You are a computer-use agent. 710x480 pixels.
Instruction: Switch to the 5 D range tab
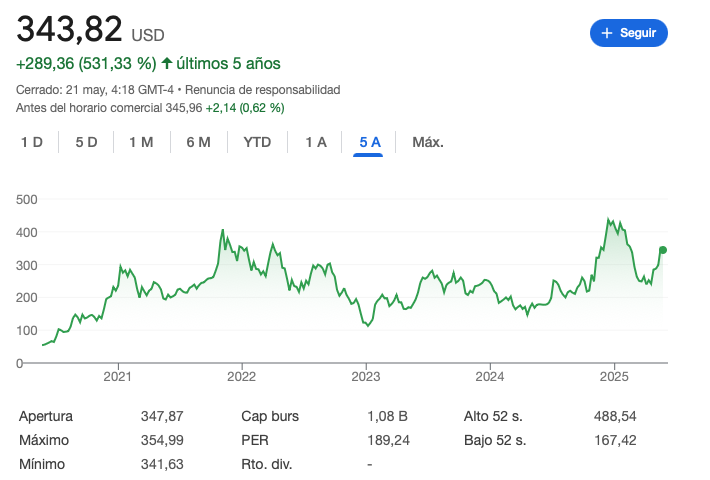pos(86,142)
